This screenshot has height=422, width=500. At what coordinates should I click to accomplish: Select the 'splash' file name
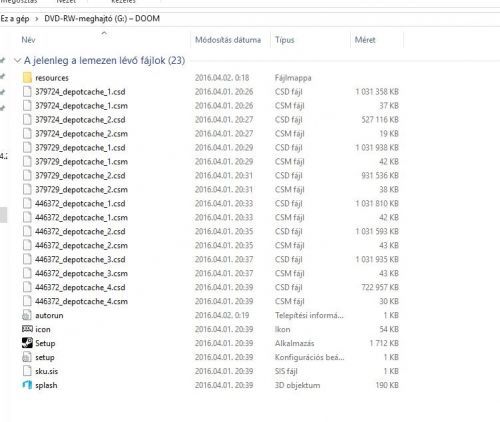(46, 386)
